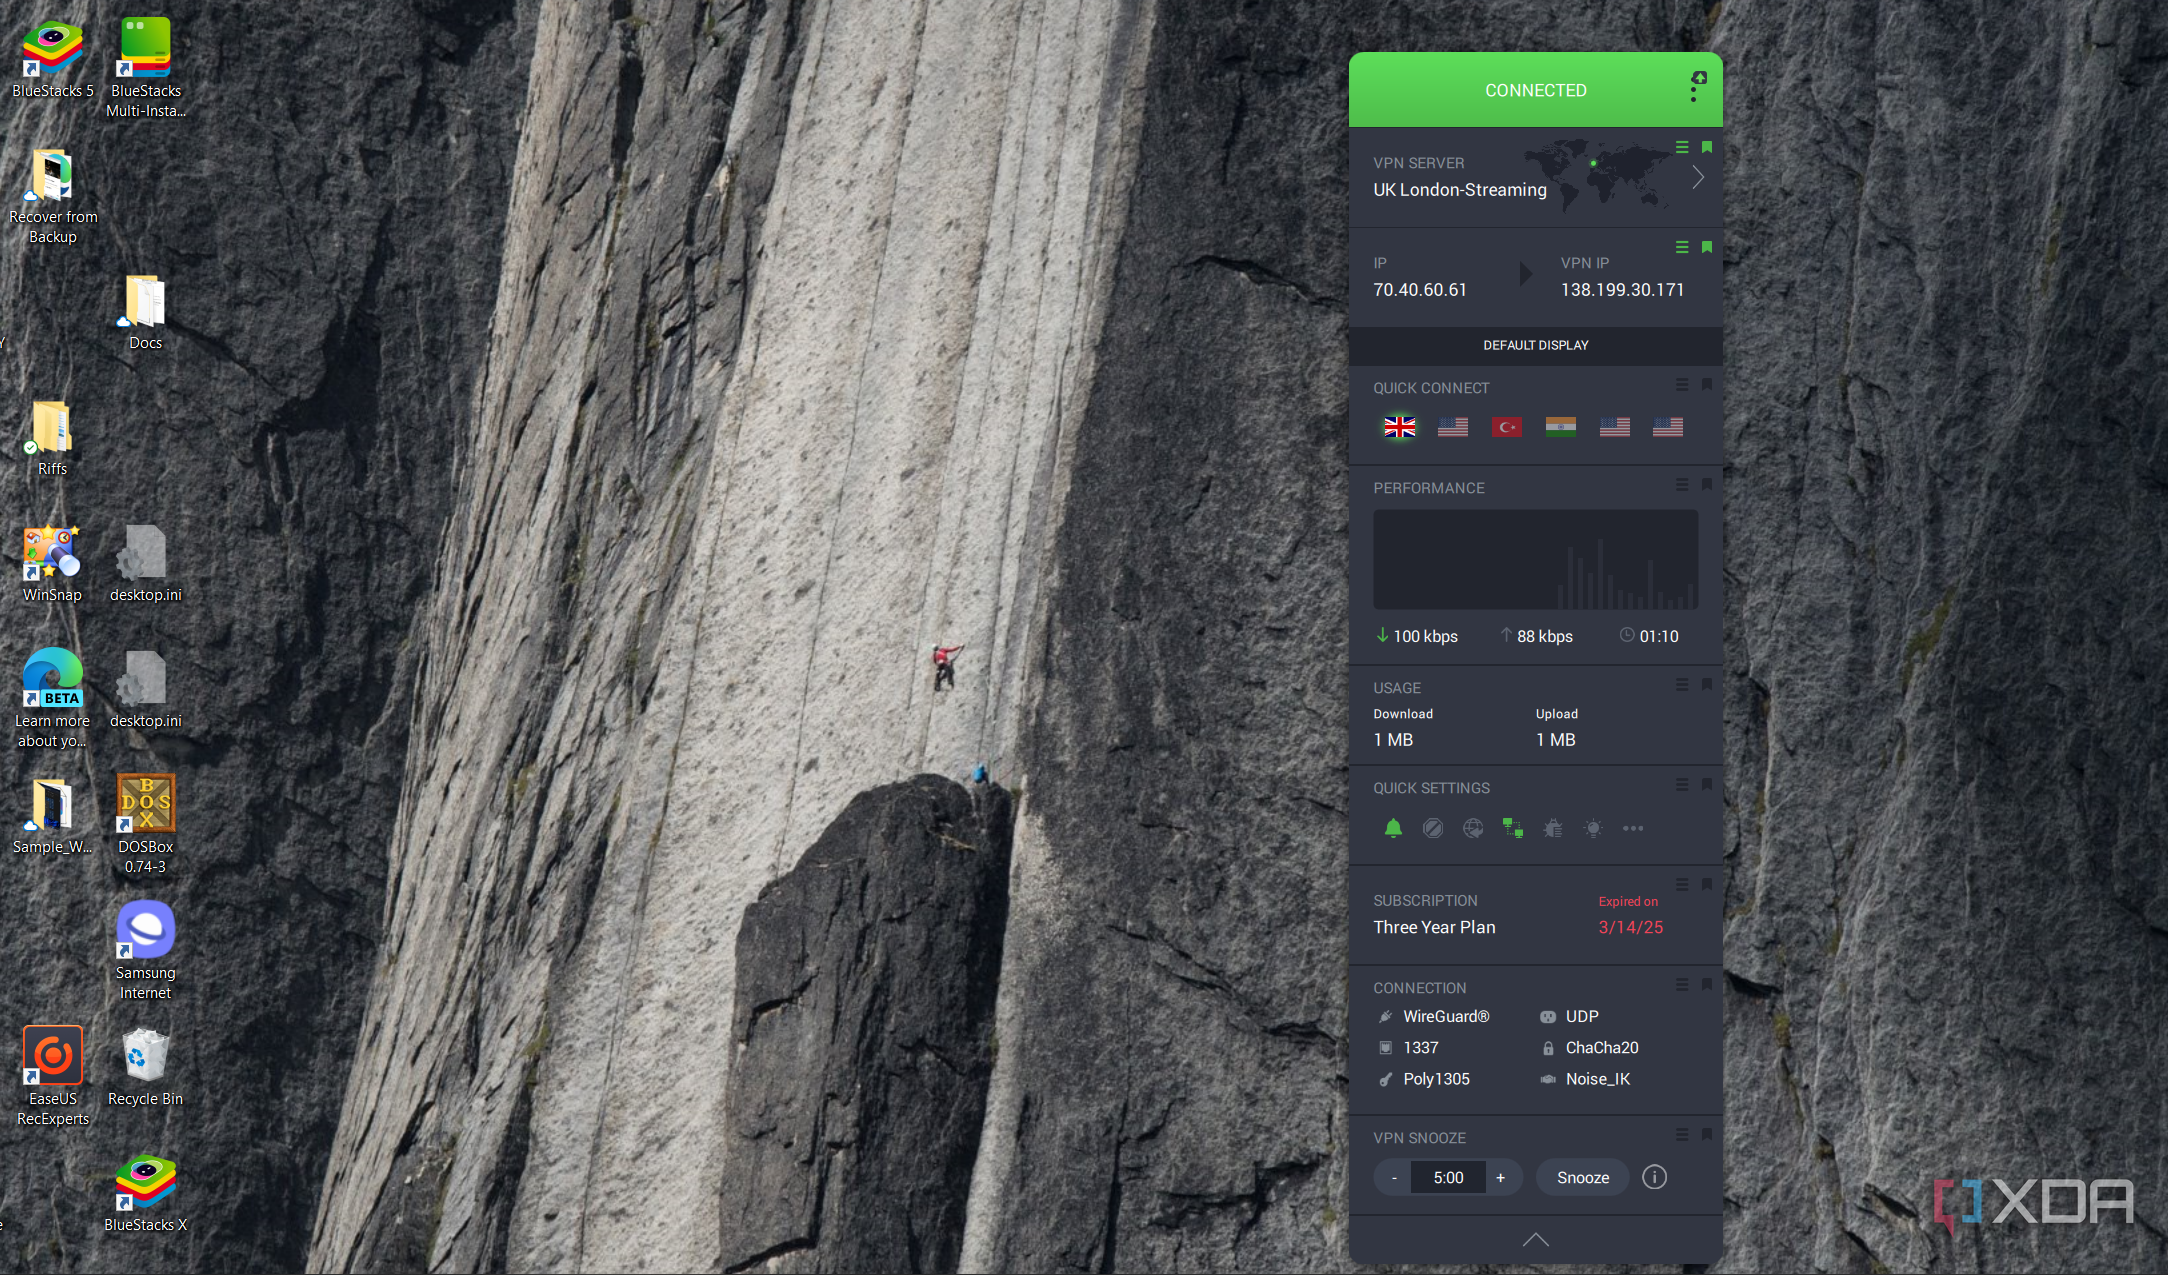
Task: Toggle the Subscription tile bookmark
Action: [x=1707, y=885]
